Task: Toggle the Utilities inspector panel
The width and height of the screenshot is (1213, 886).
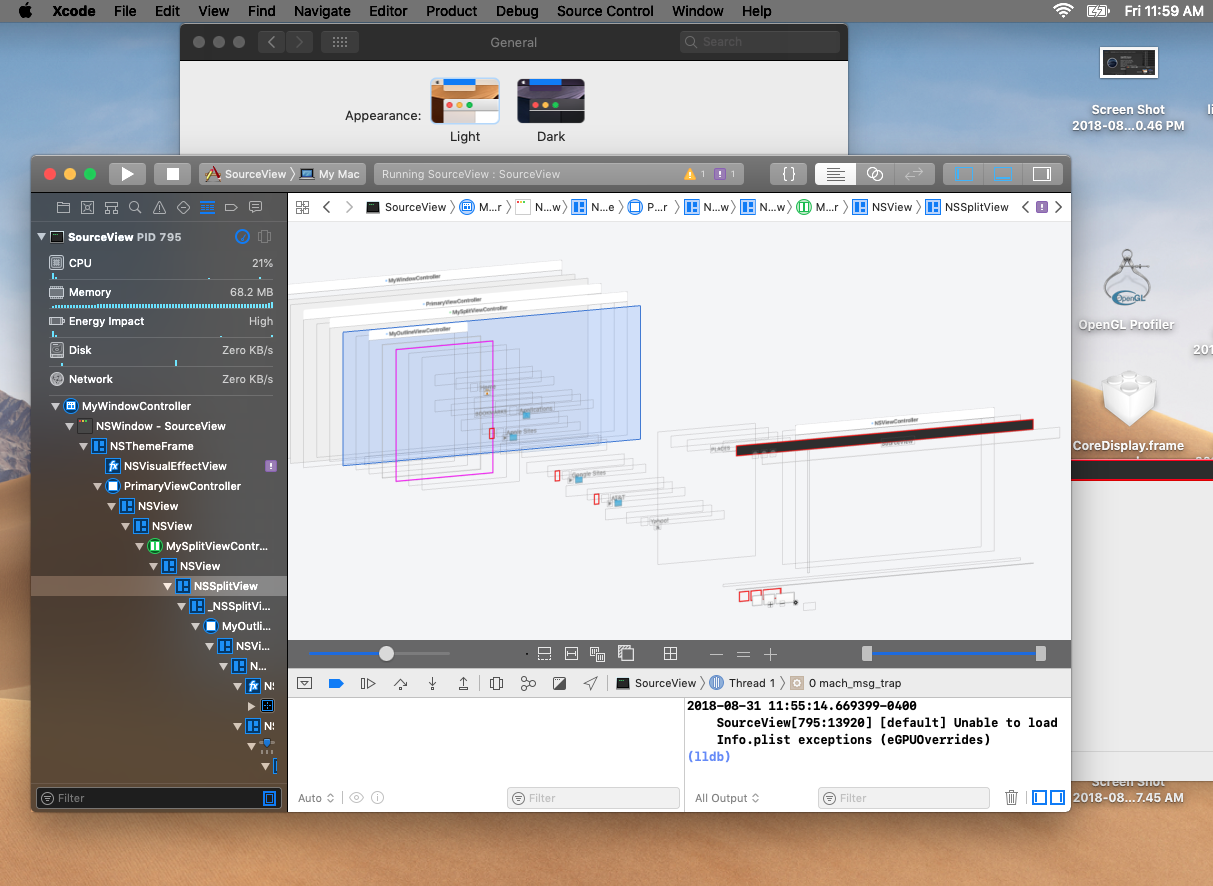Action: point(1042,173)
